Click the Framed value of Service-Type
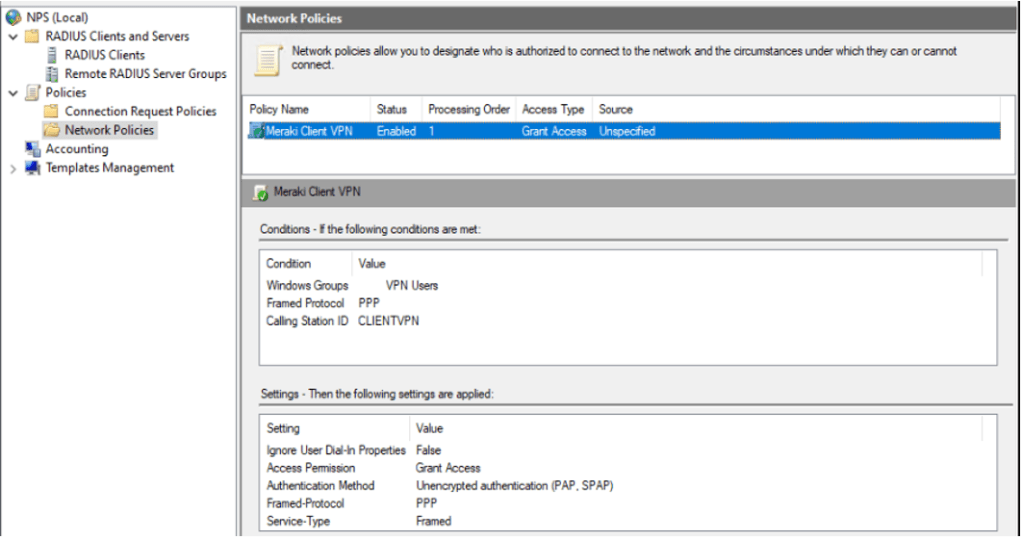 coord(433,521)
